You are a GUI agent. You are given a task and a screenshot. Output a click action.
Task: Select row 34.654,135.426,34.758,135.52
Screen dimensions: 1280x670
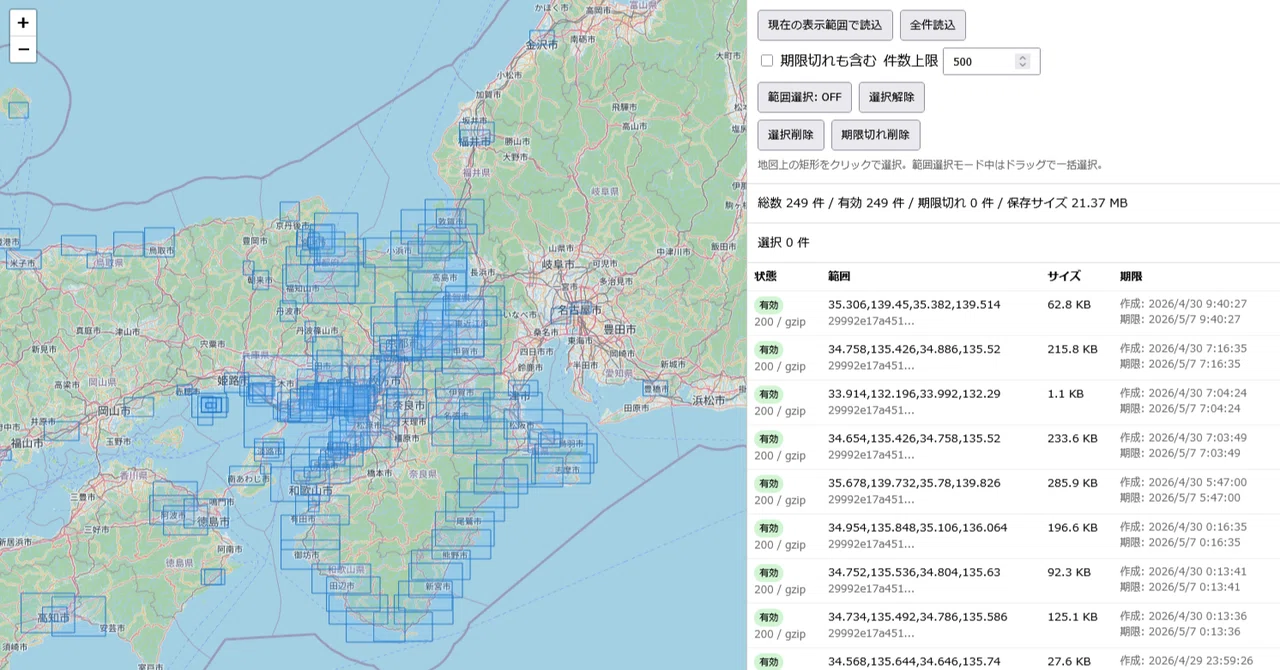(x=1013, y=447)
